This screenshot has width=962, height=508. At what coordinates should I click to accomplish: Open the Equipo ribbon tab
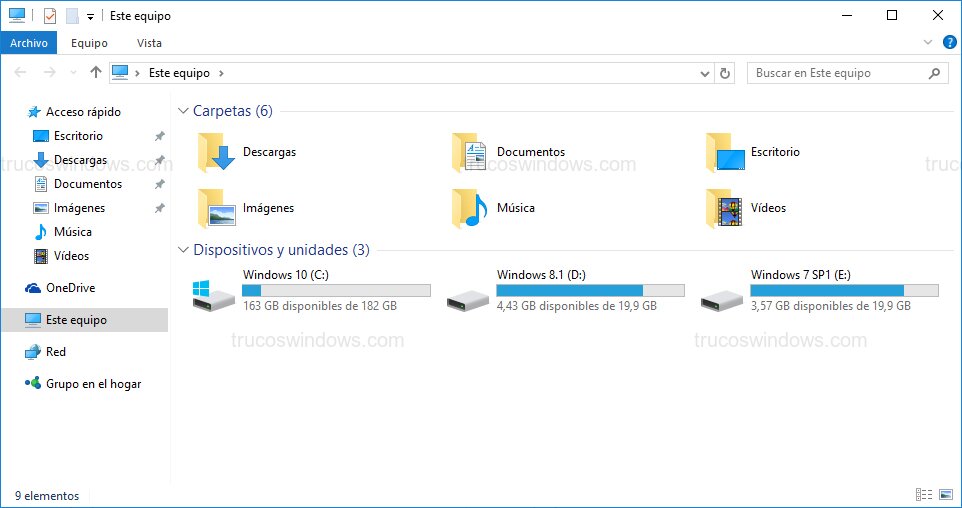[90, 43]
